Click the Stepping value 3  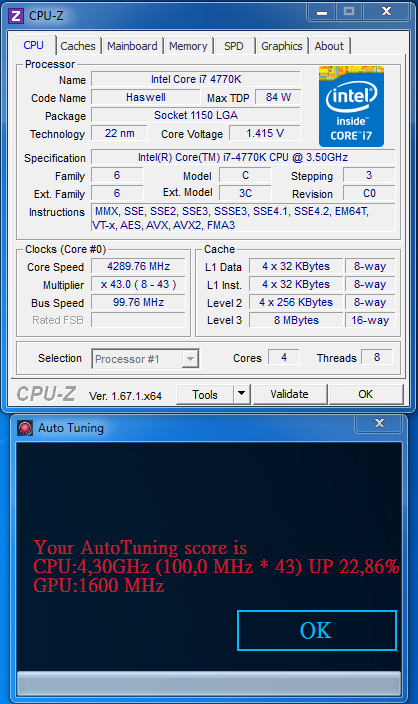point(369,175)
